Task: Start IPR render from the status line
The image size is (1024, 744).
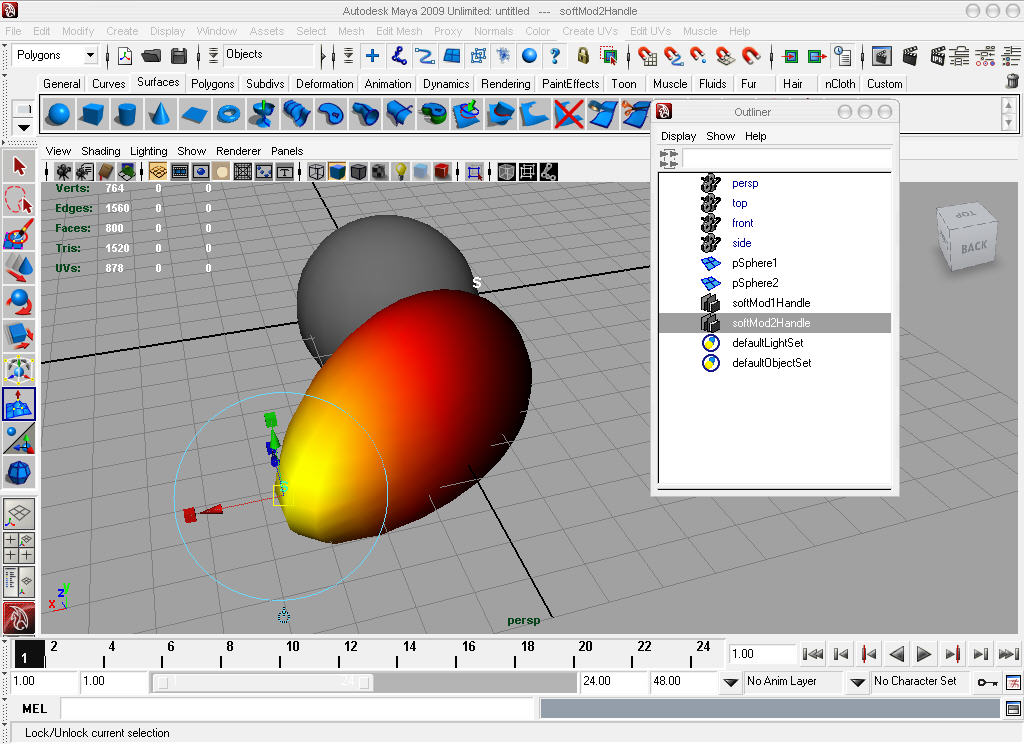Action: coord(938,56)
